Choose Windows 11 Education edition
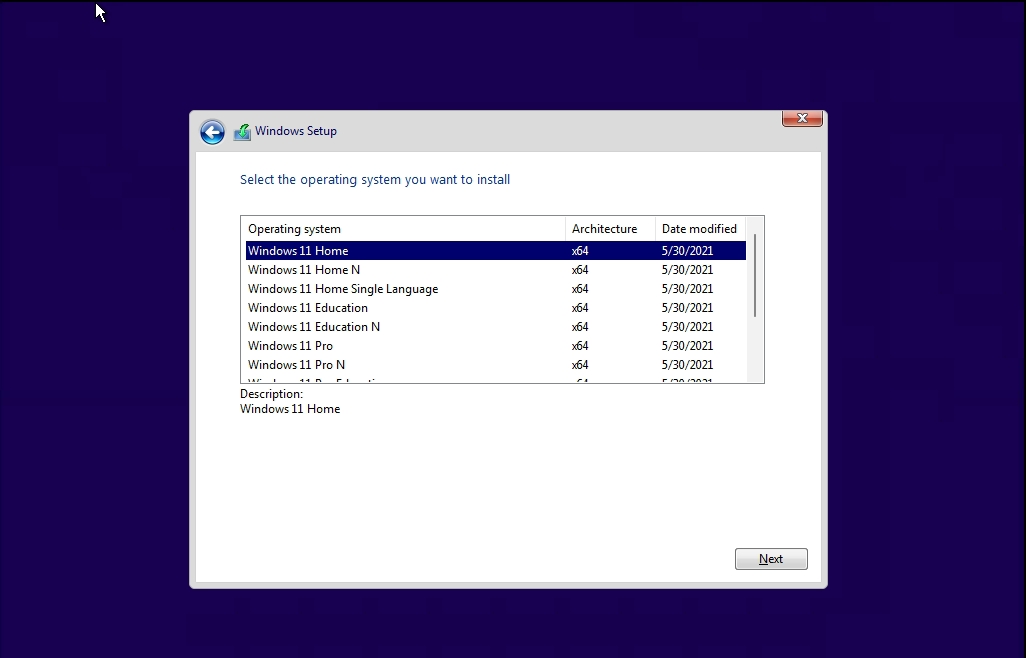Screen dimensions: 1026x658 350,307
